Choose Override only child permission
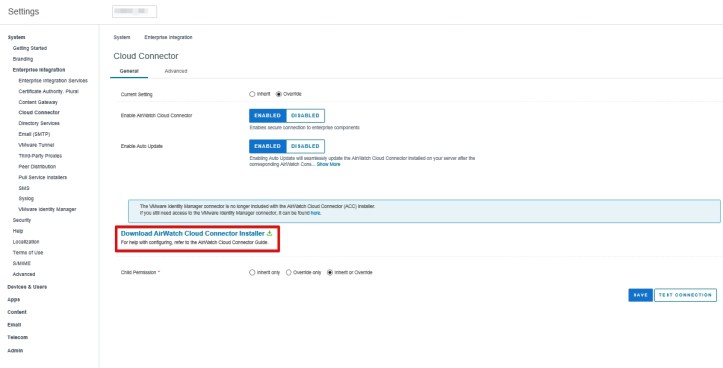This screenshot has width=723, height=368. pos(289,273)
